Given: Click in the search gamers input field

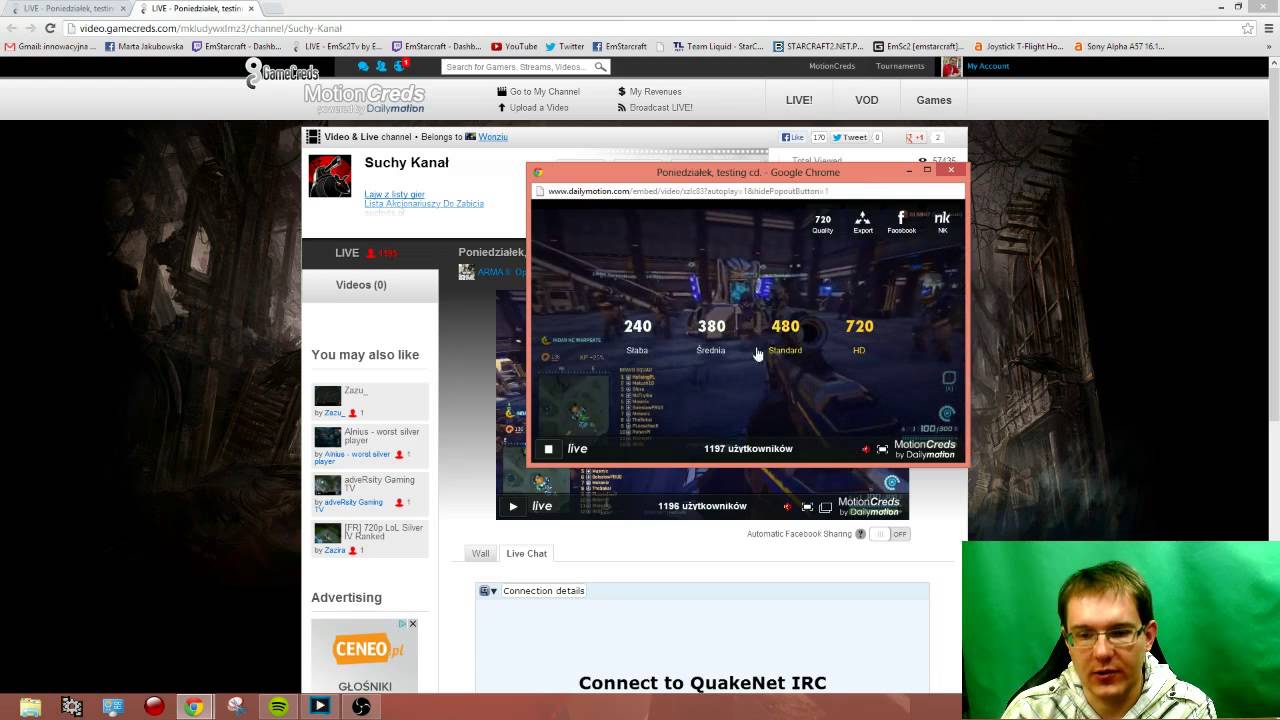Looking at the screenshot, I should [517, 67].
